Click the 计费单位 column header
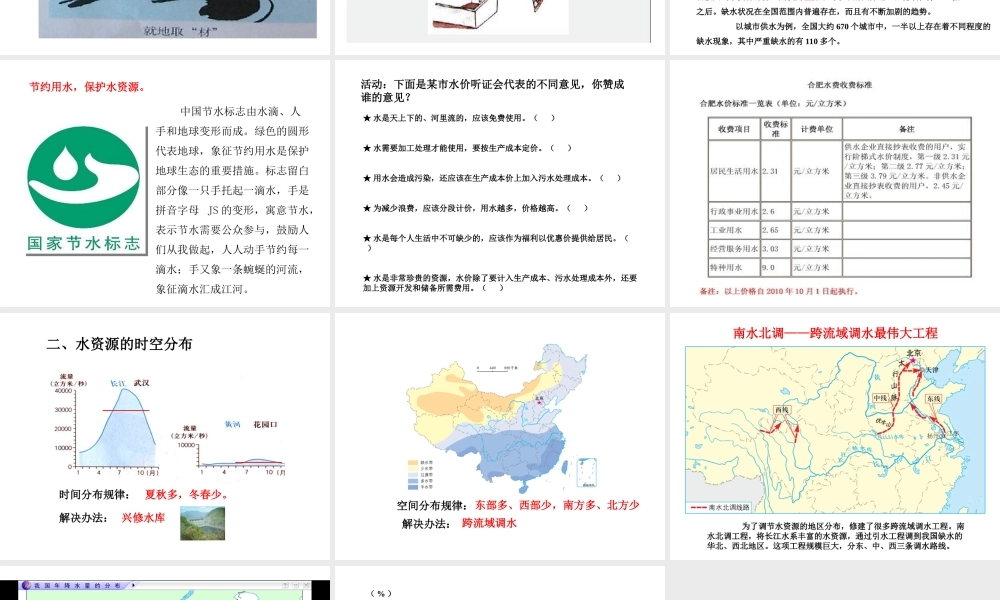This screenshot has width=1000, height=600. pos(817,129)
